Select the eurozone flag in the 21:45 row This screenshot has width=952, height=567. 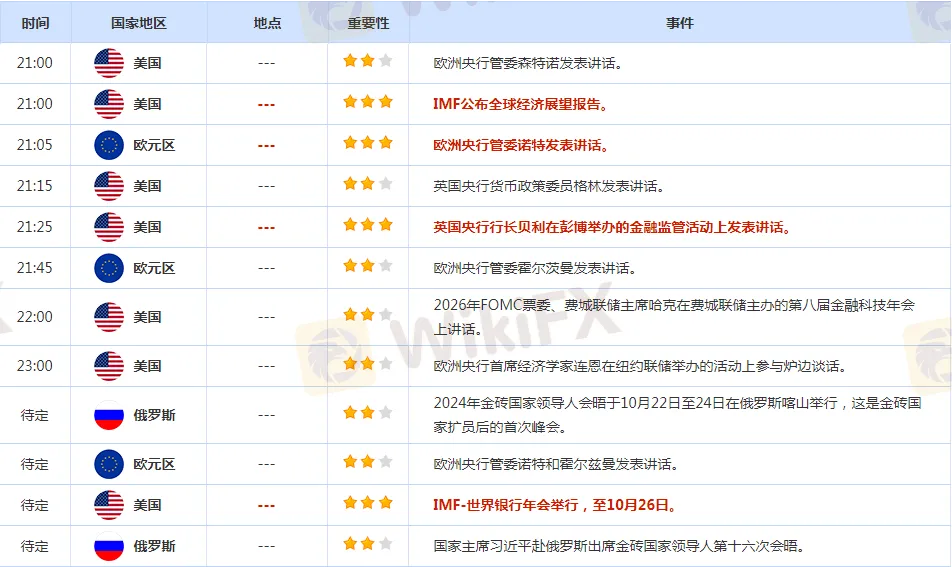[x=109, y=268]
